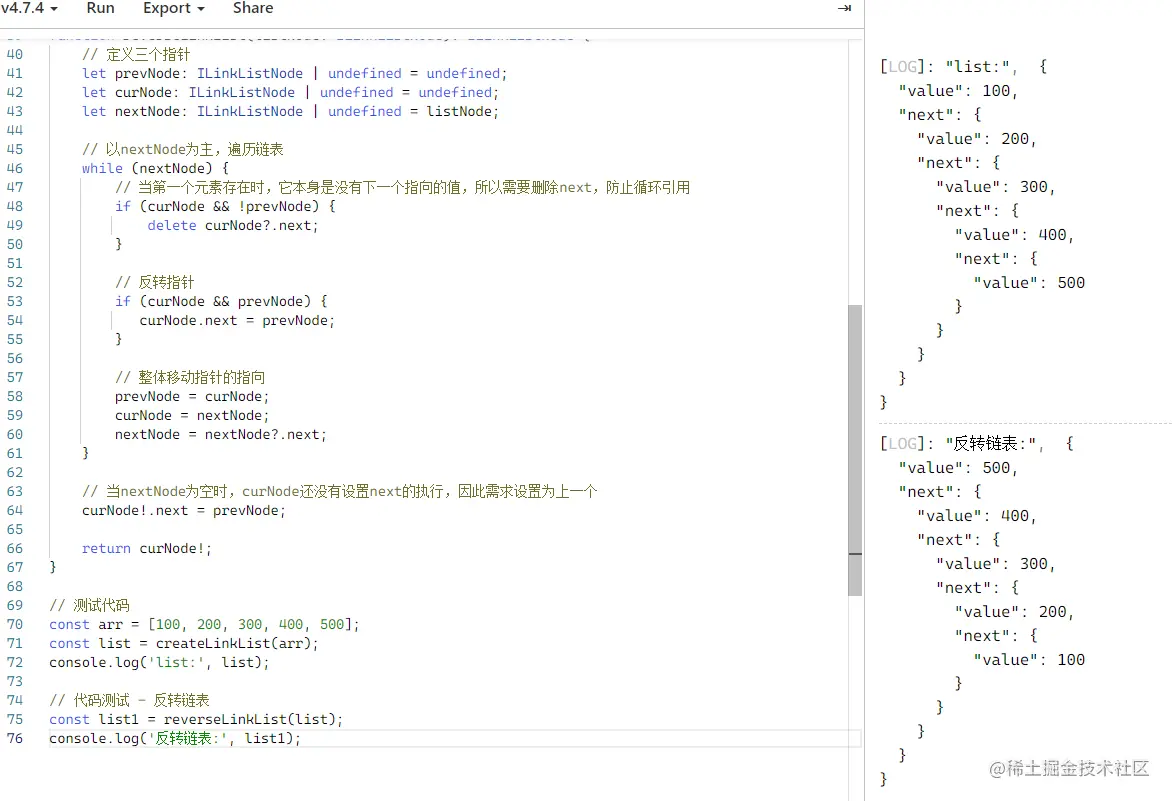The height and width of the screenshot is (801, 1172).
Task: Click line number 46 in the gutter
Action: click(15, 168)
